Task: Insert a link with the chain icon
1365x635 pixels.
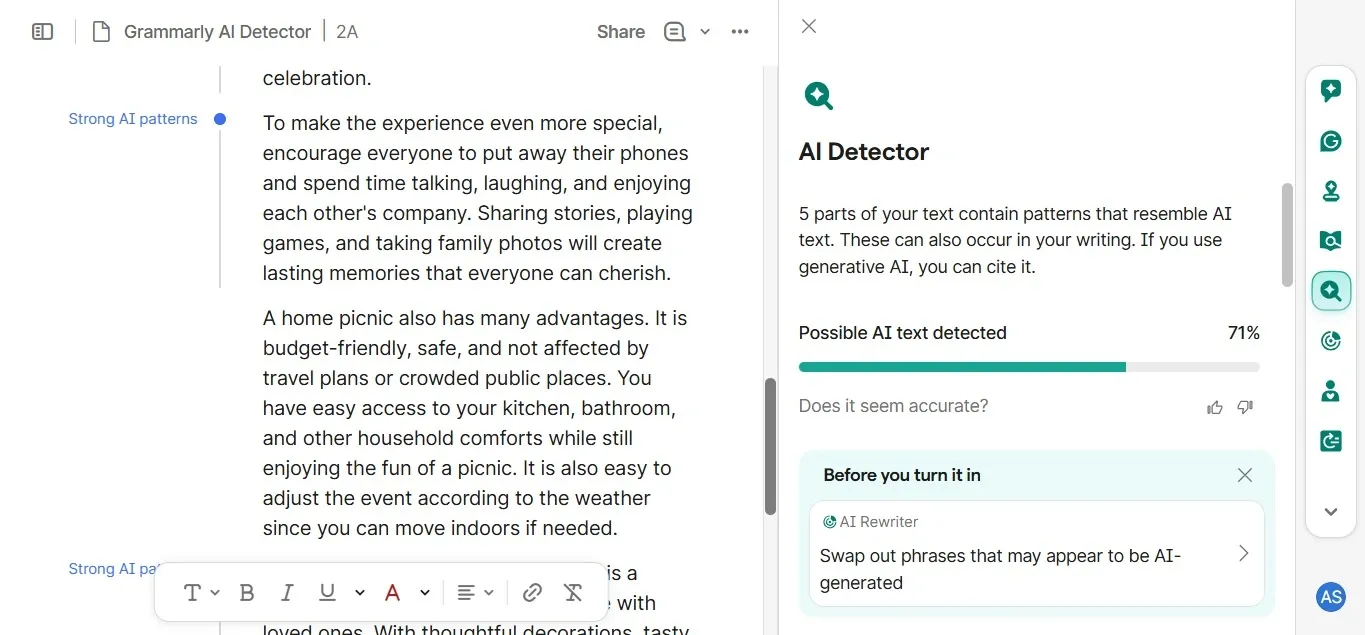Action: (532, 593)
